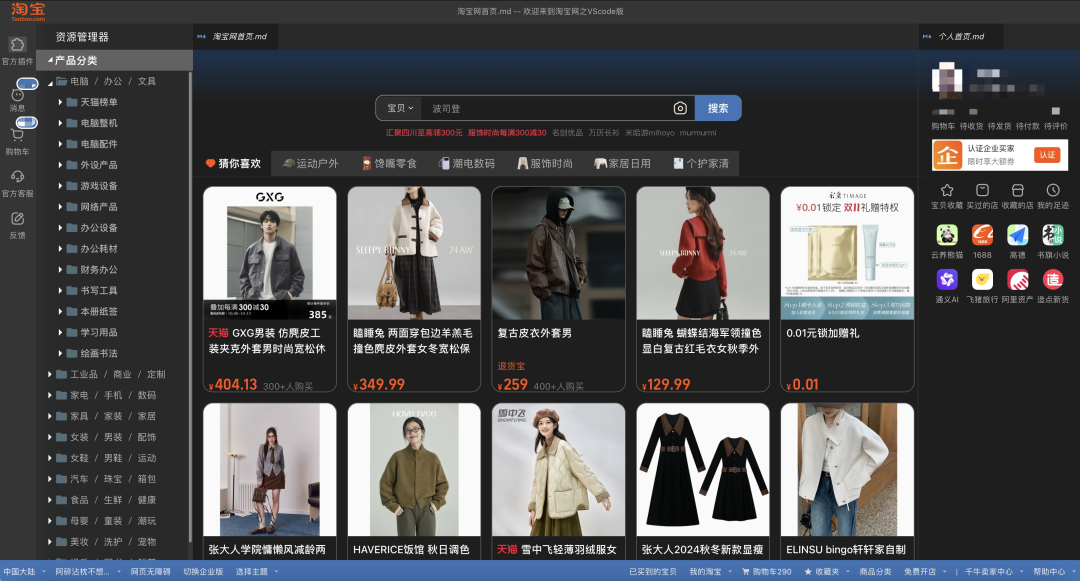Open 官方客服 headset icon in left sidebar

(17, 177)
